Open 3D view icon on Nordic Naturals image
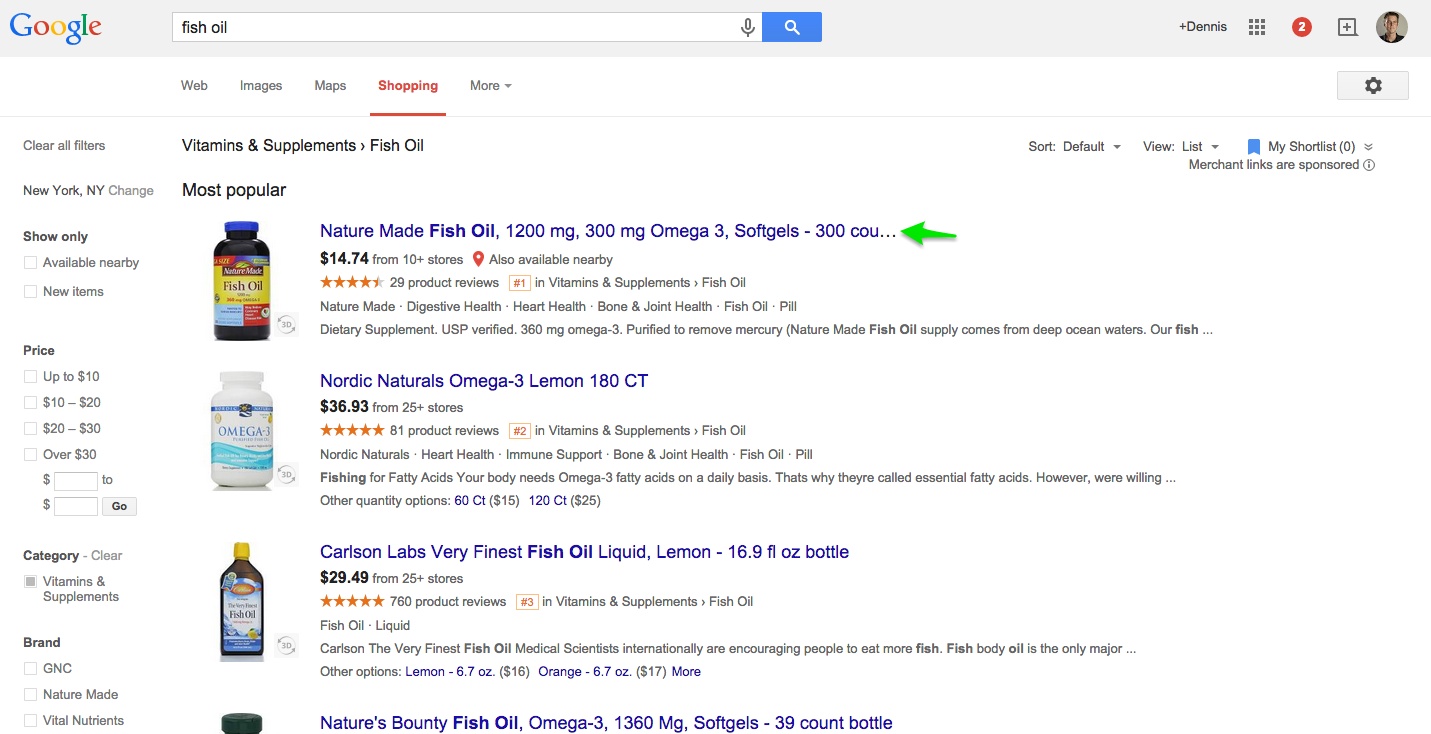The width and height of the screenshot is (1431, 734). click(287, 474)
